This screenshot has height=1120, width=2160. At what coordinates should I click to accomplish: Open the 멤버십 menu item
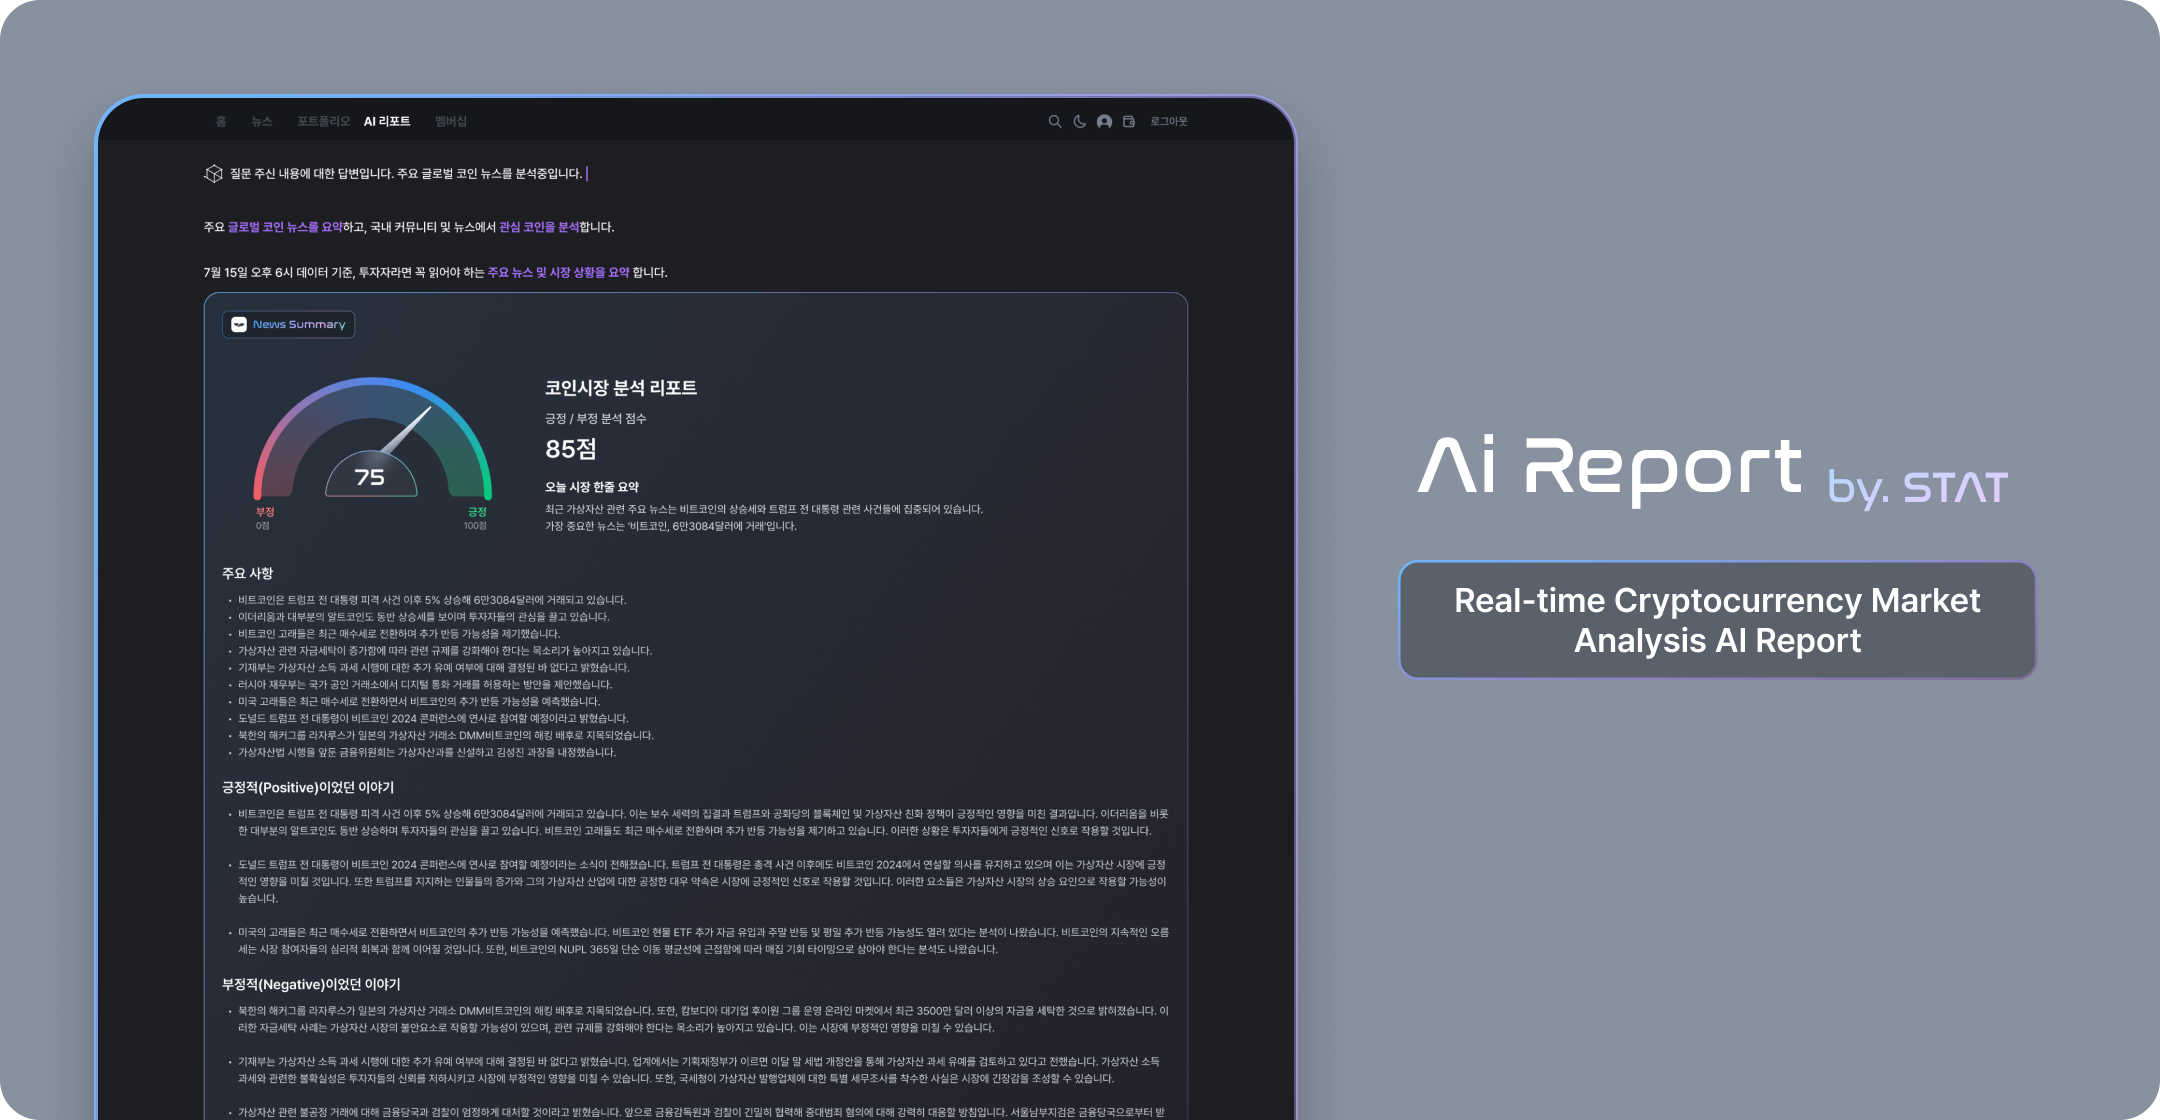pos(451,121)
